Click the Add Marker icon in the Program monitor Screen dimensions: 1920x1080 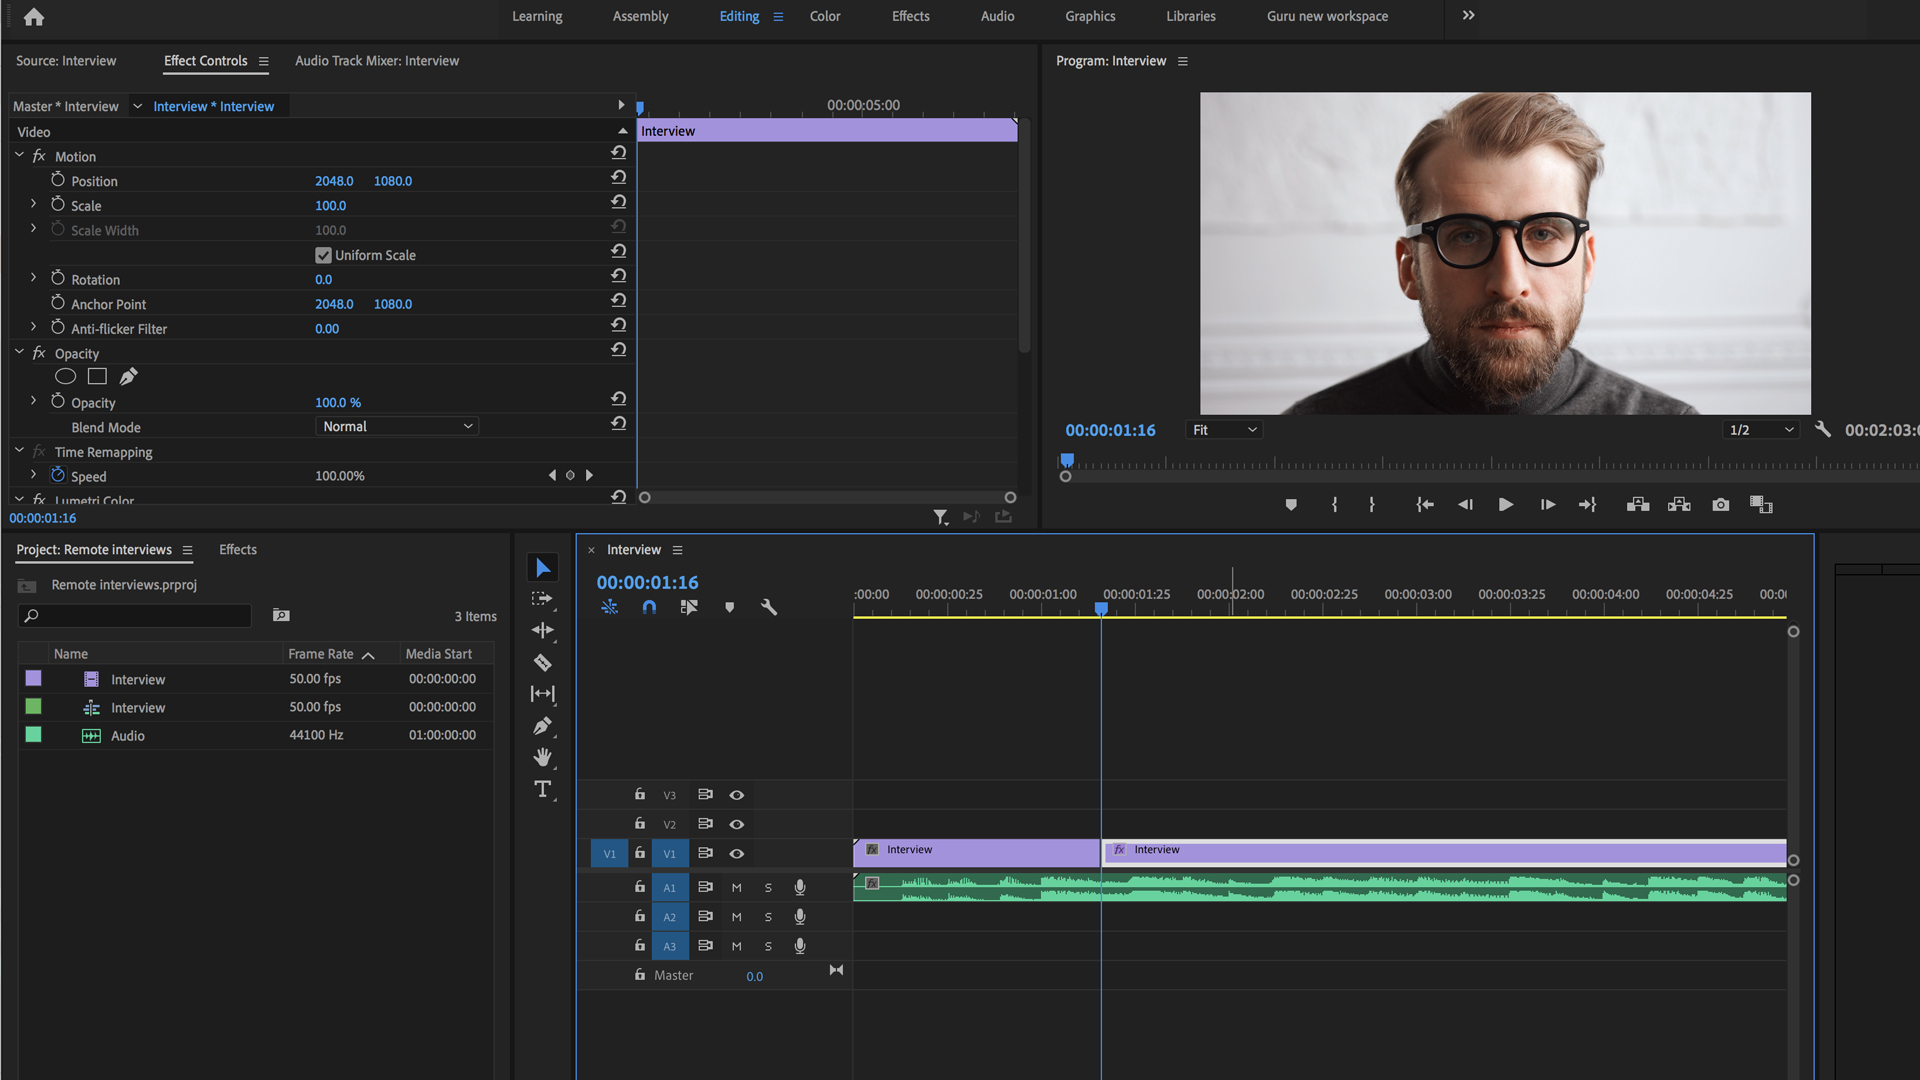point(1291,505)
